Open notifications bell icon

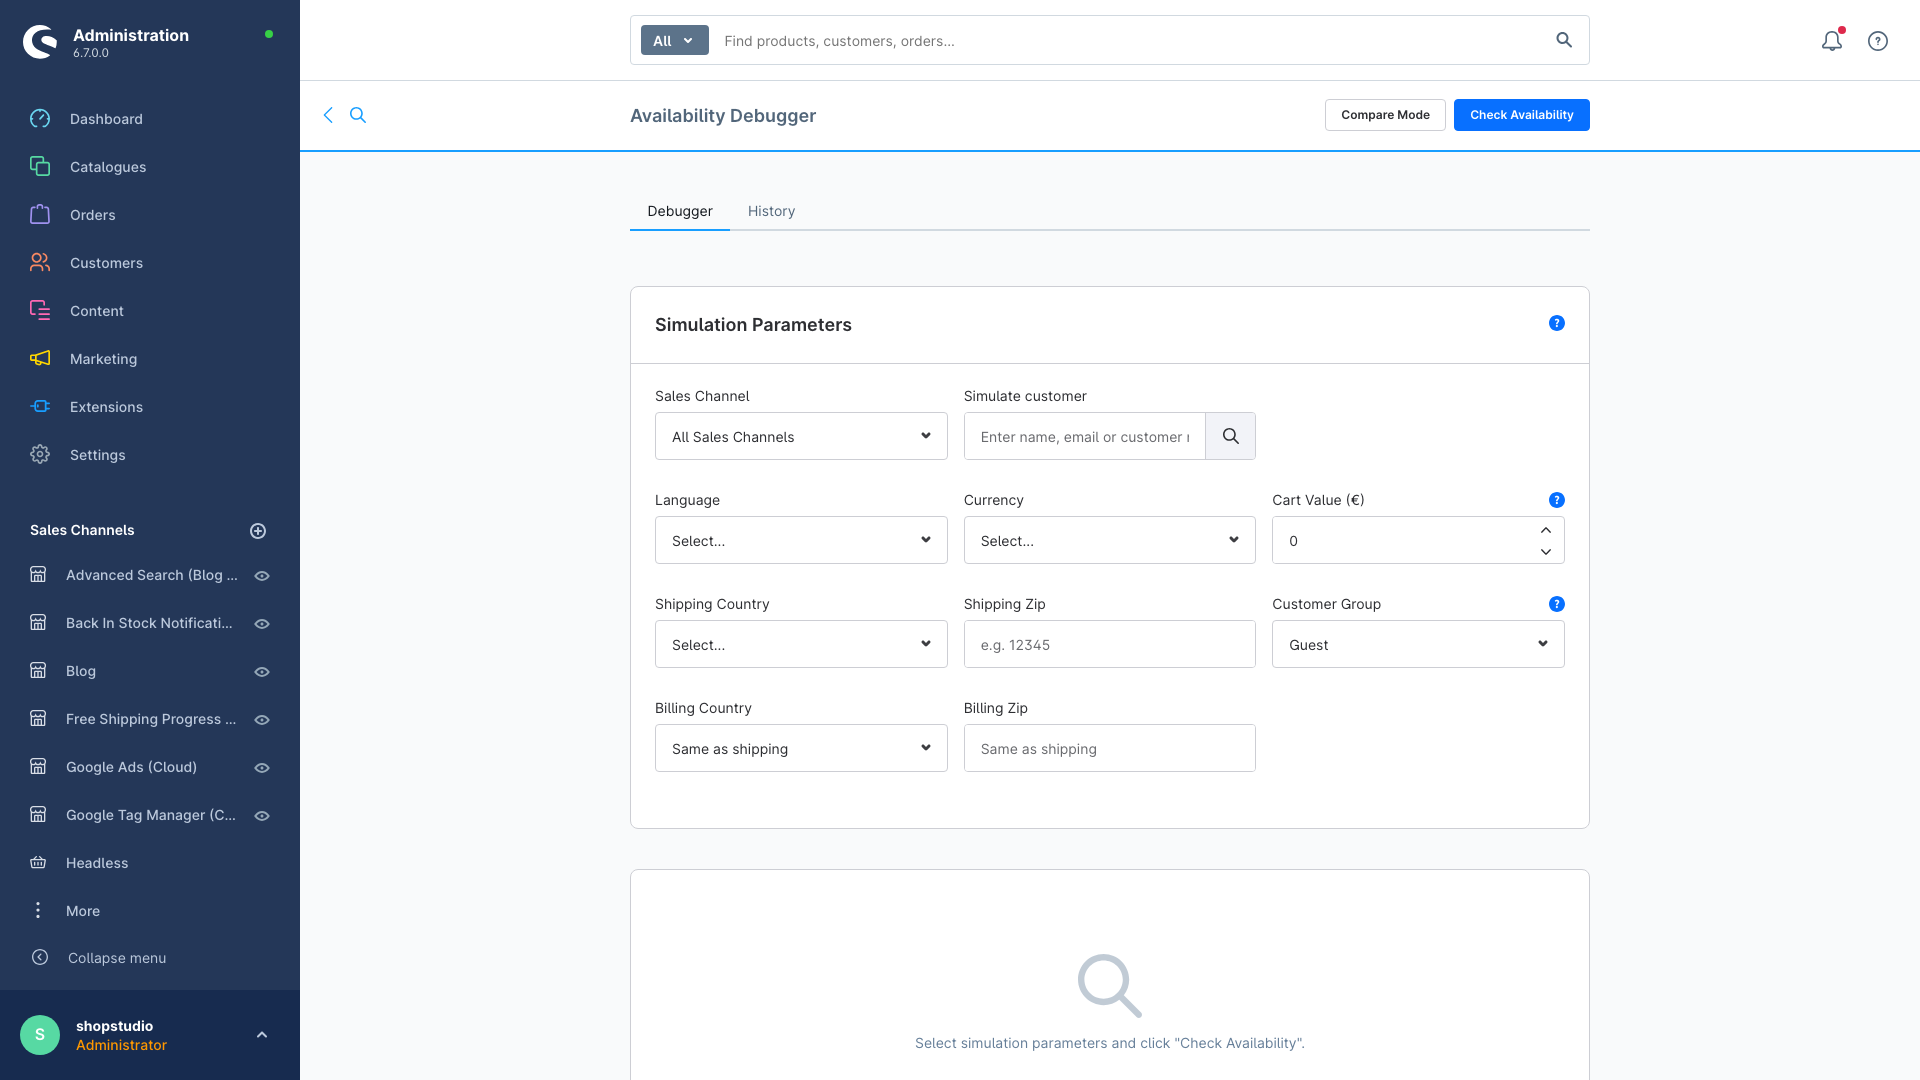[1832, 41]
